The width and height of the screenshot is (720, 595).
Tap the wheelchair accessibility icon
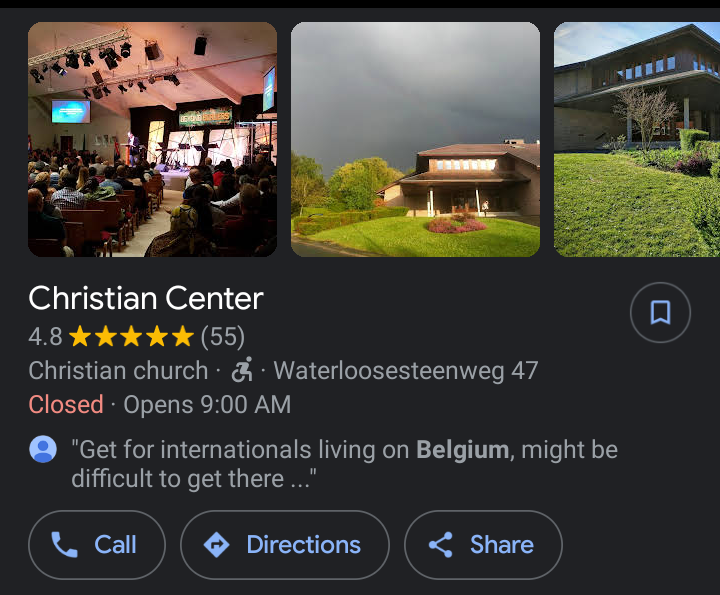pos(241,371)
